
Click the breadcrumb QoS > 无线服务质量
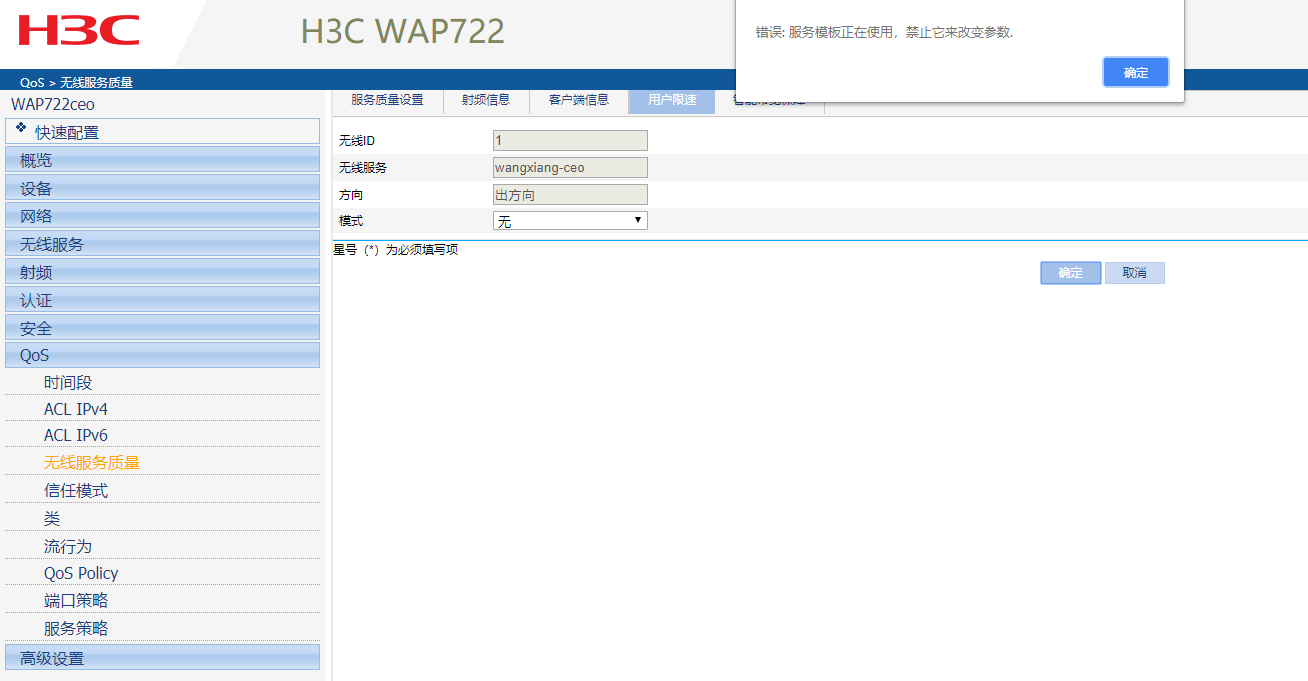coord(76,82)
